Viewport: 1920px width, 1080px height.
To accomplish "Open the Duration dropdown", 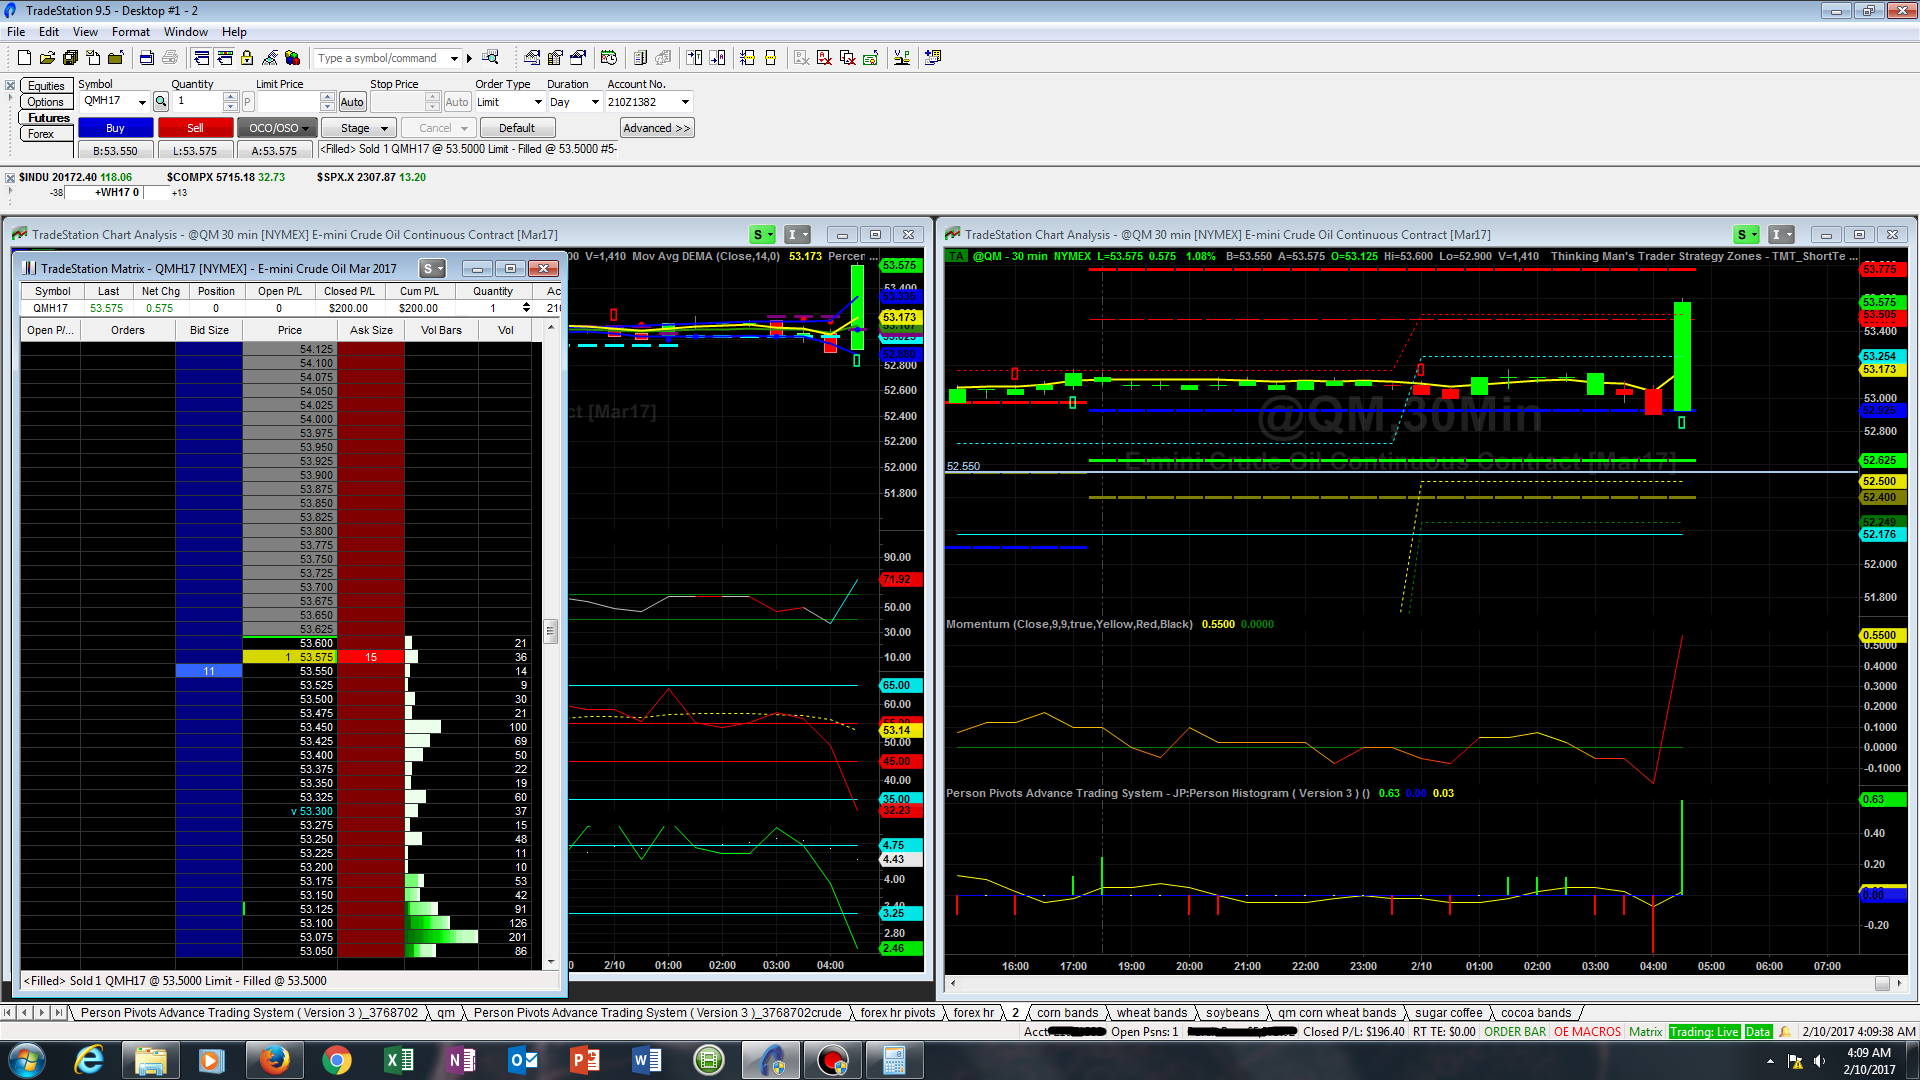I will 595,102.
